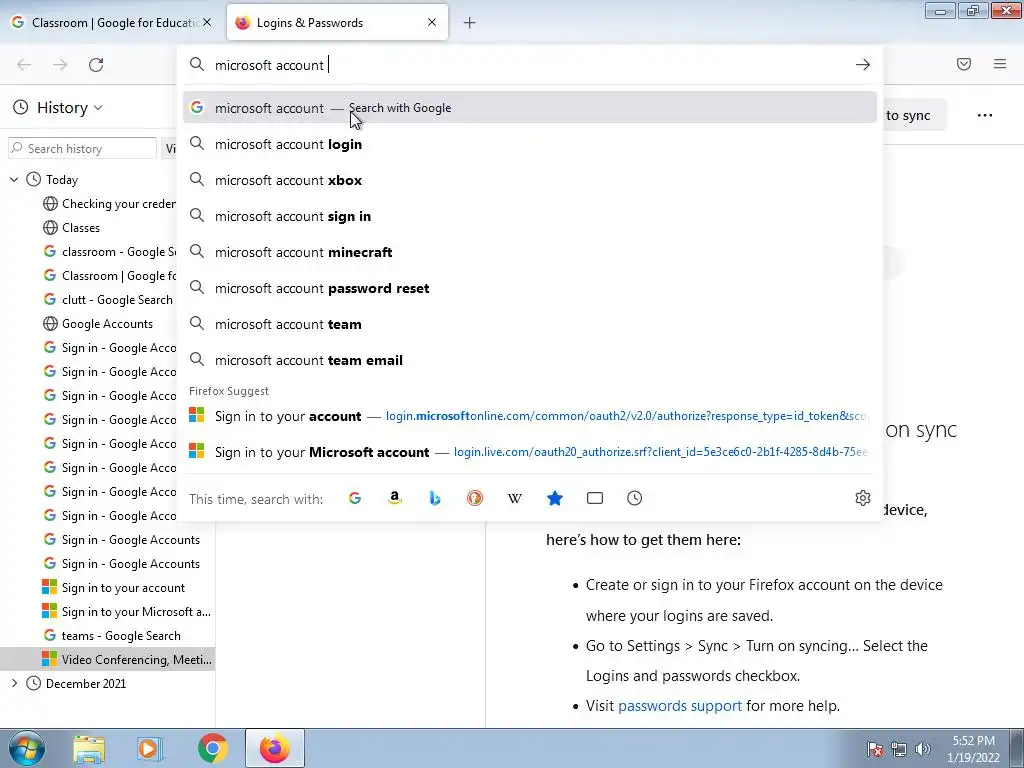1024x768 pixels.
Task: Switch to Classroom Google for Education tab
Action: (x=114, y=22)
